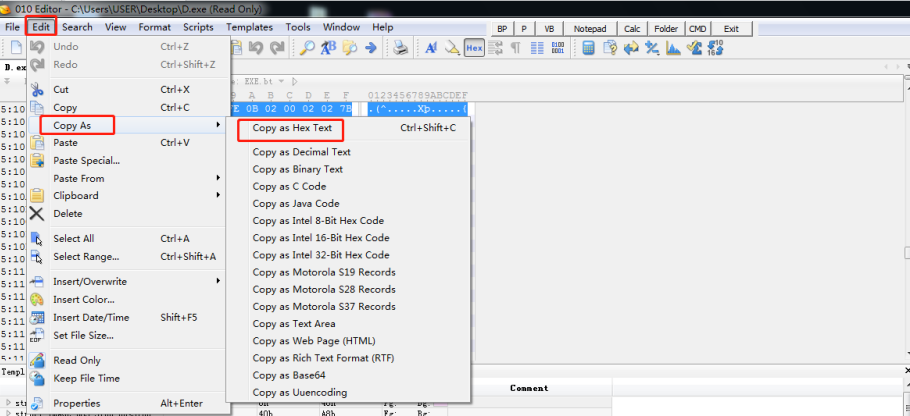Click the Folder button

(666, 29)
